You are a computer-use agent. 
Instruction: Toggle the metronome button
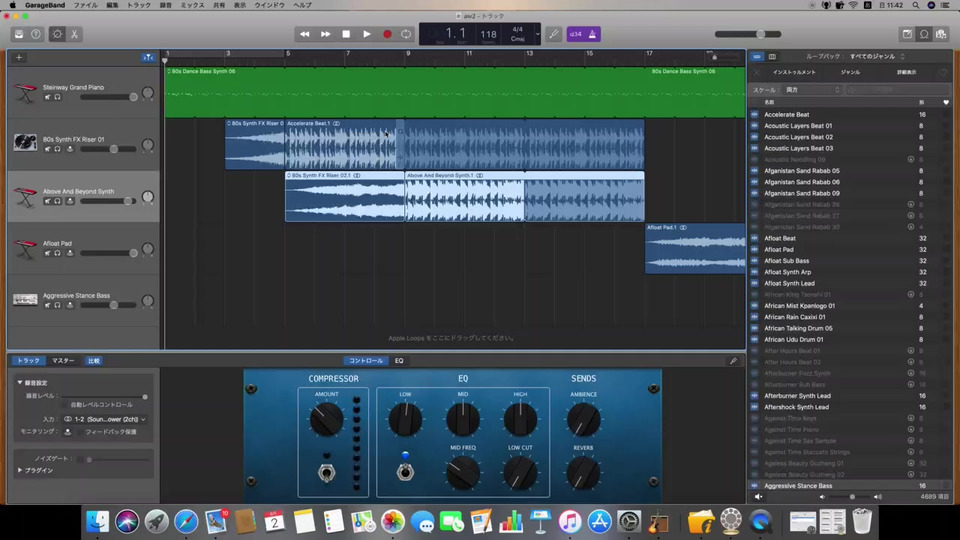tap(592, 34)
